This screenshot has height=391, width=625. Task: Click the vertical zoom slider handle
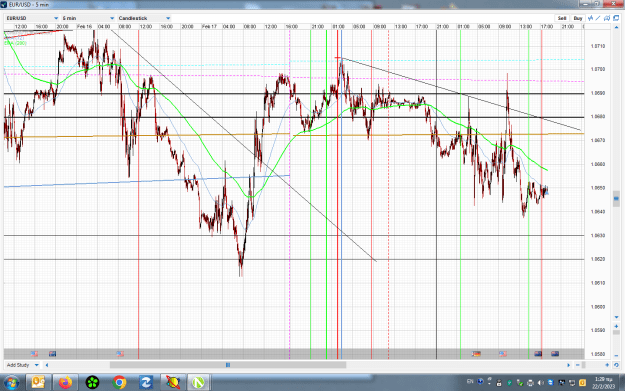[x=616, y=332]
